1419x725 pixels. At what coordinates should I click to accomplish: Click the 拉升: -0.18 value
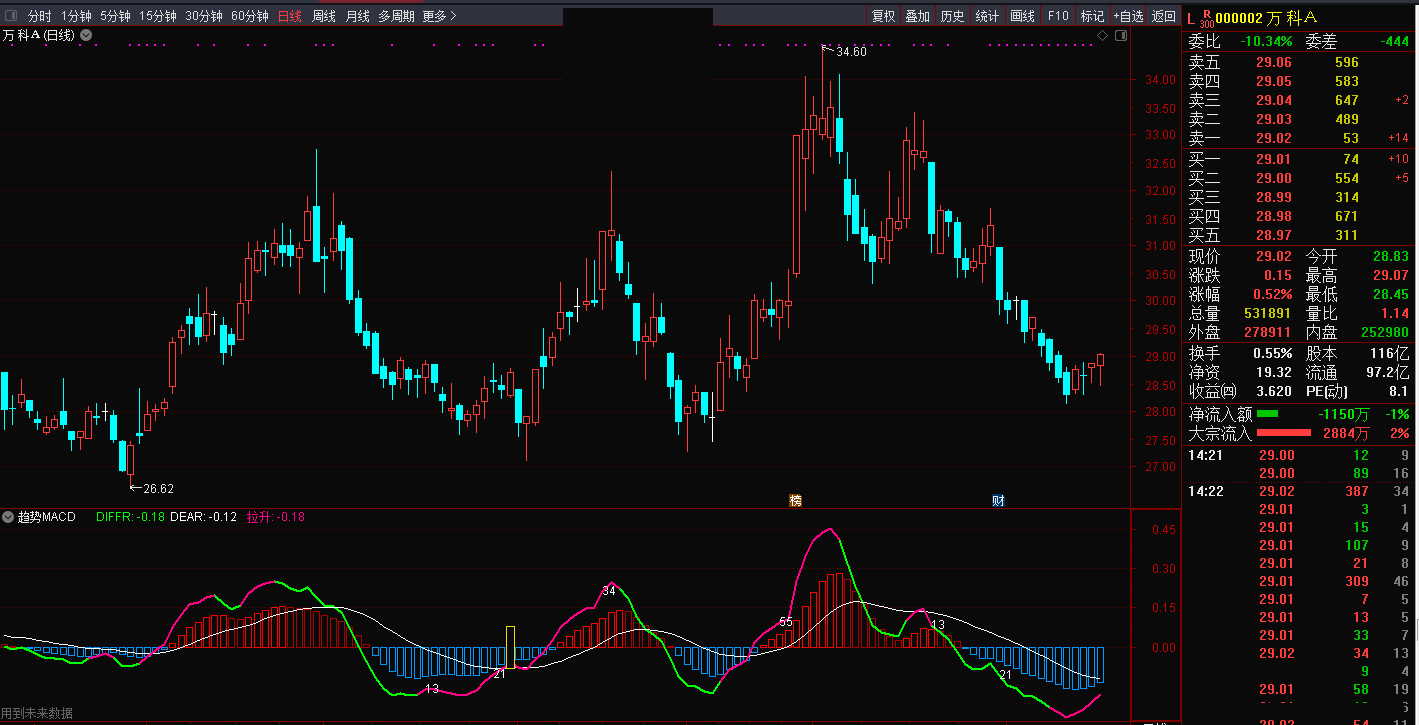(x=276, y=517)
